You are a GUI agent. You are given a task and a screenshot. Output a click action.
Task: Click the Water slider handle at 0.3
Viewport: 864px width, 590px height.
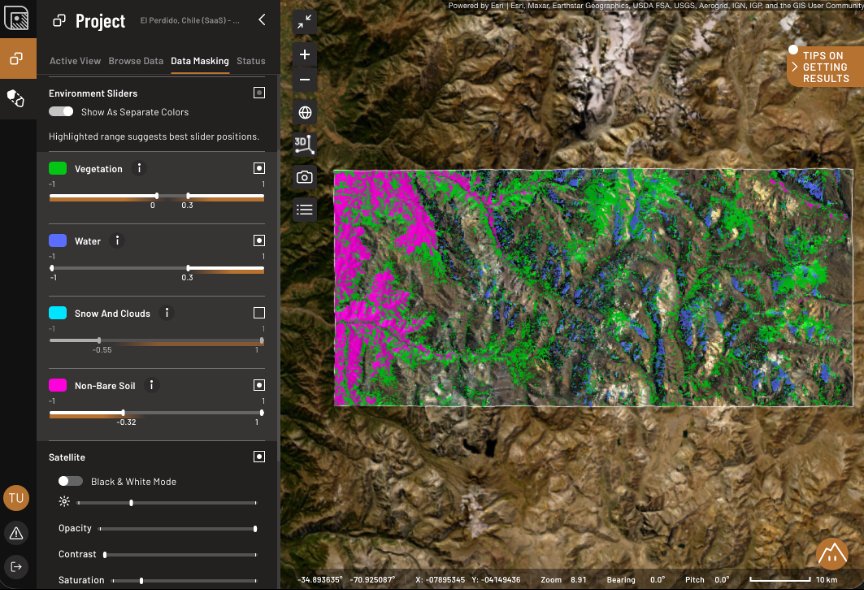coord(188,268)
